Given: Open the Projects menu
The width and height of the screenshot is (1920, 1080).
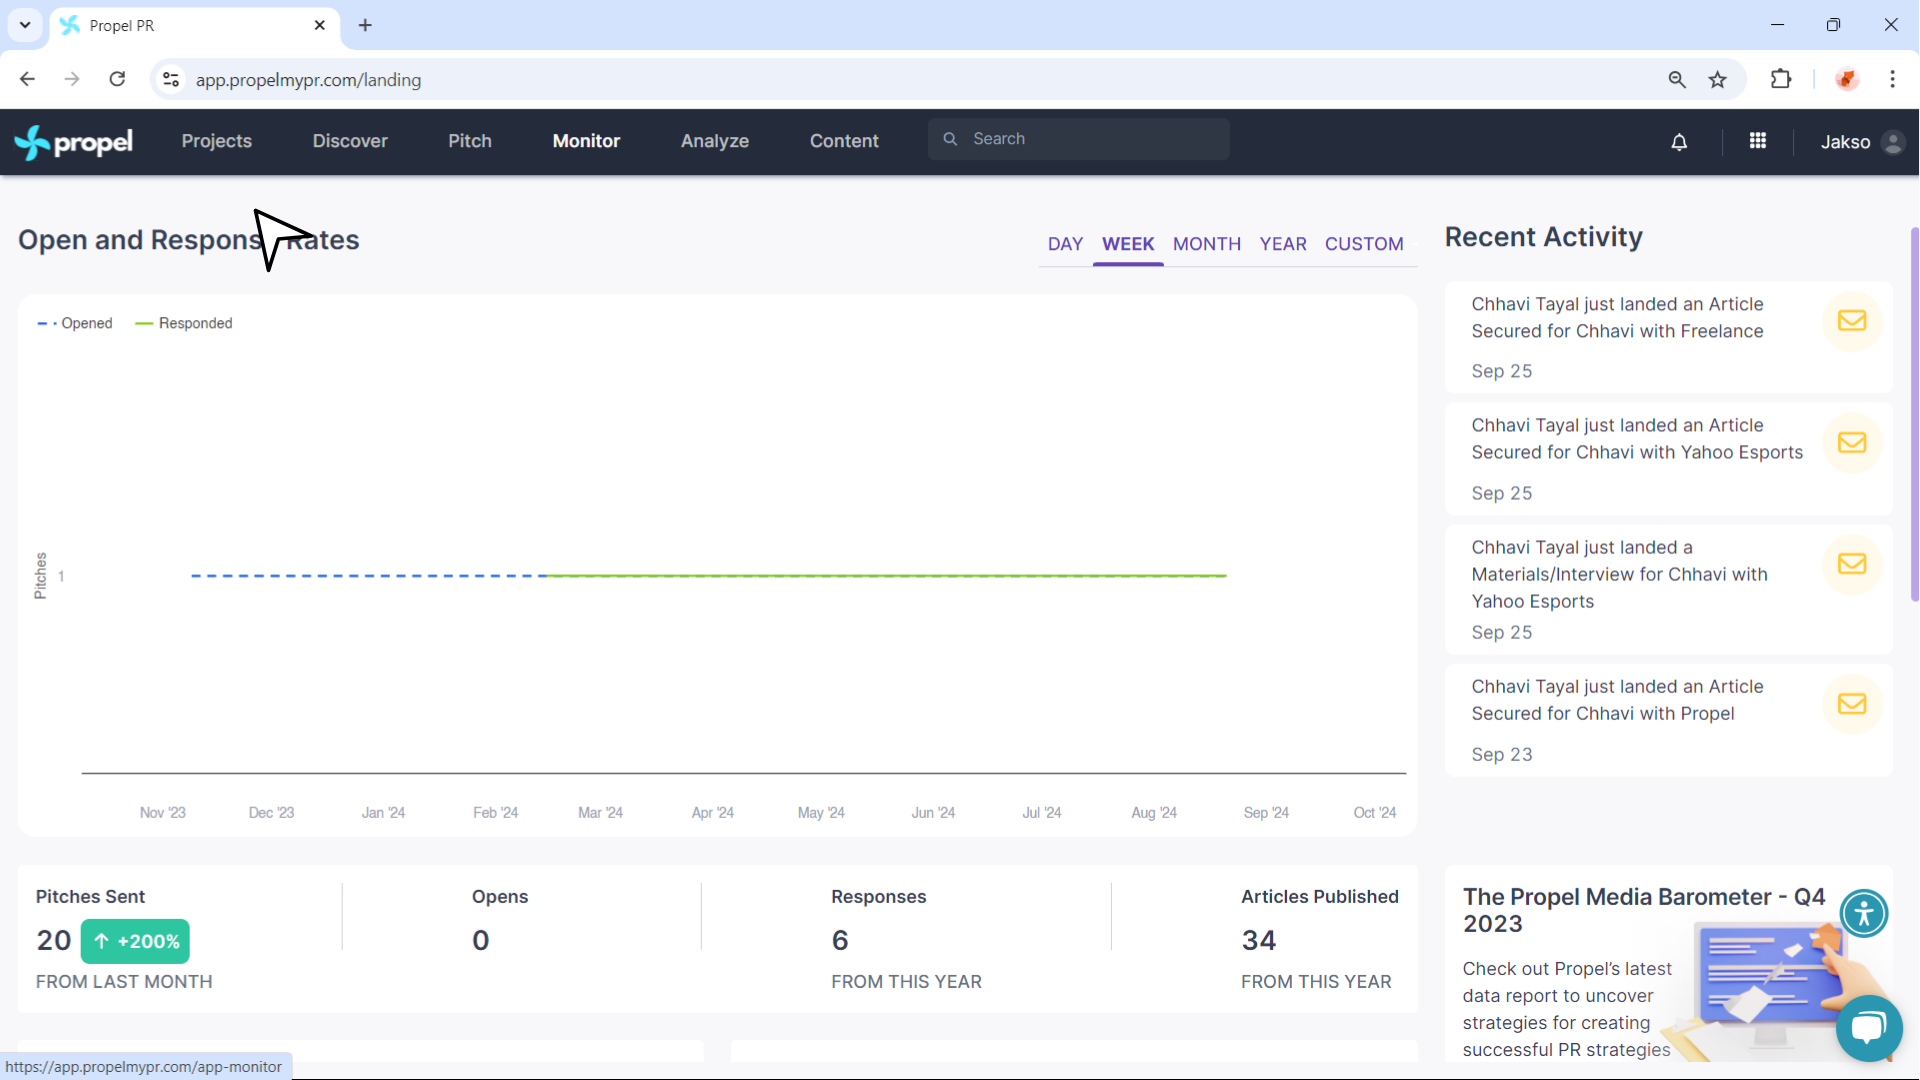Looking at the screenshot, I should pos(217,141).
